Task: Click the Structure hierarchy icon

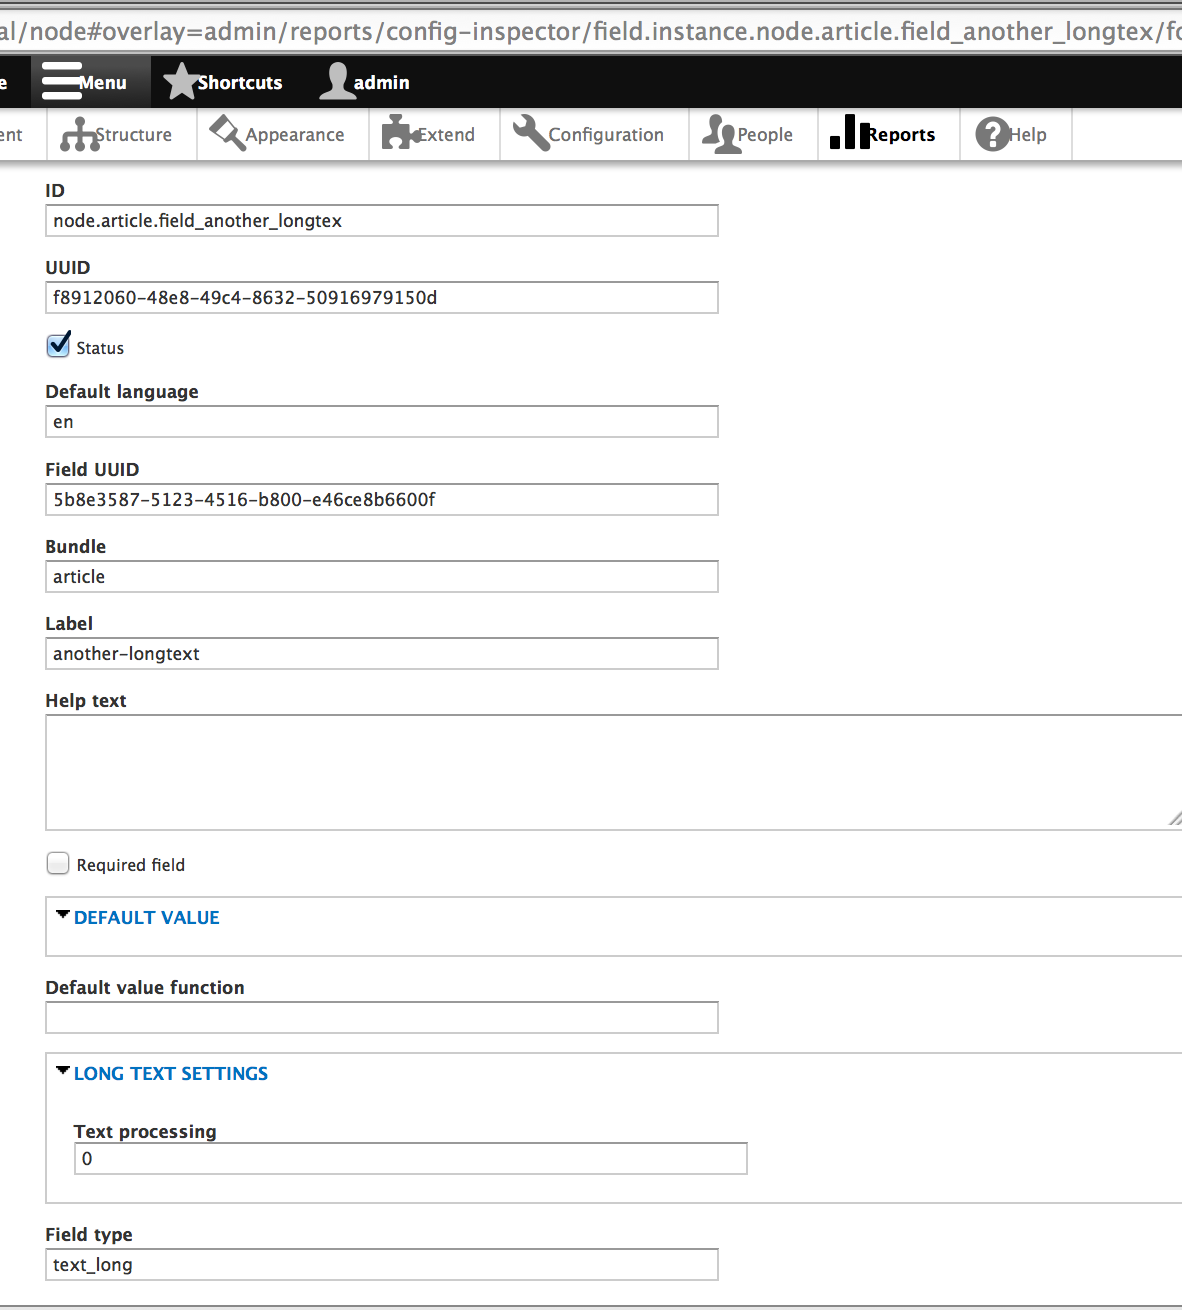Action: coord(79,135)
